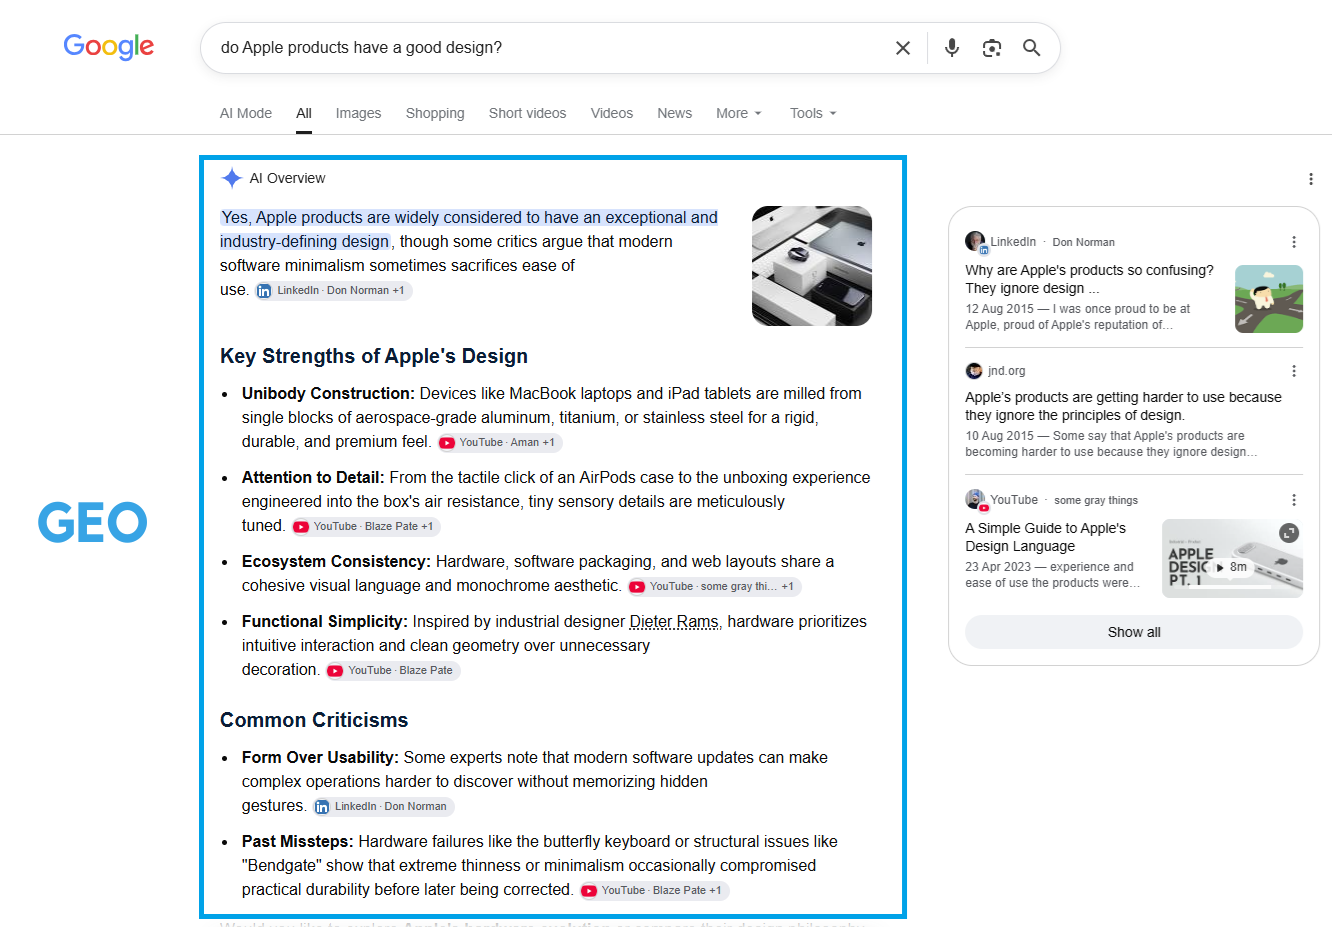Click the 'Common Criticisms' heading
Viewport: 1332px width, 927px height.
point(314,720)
